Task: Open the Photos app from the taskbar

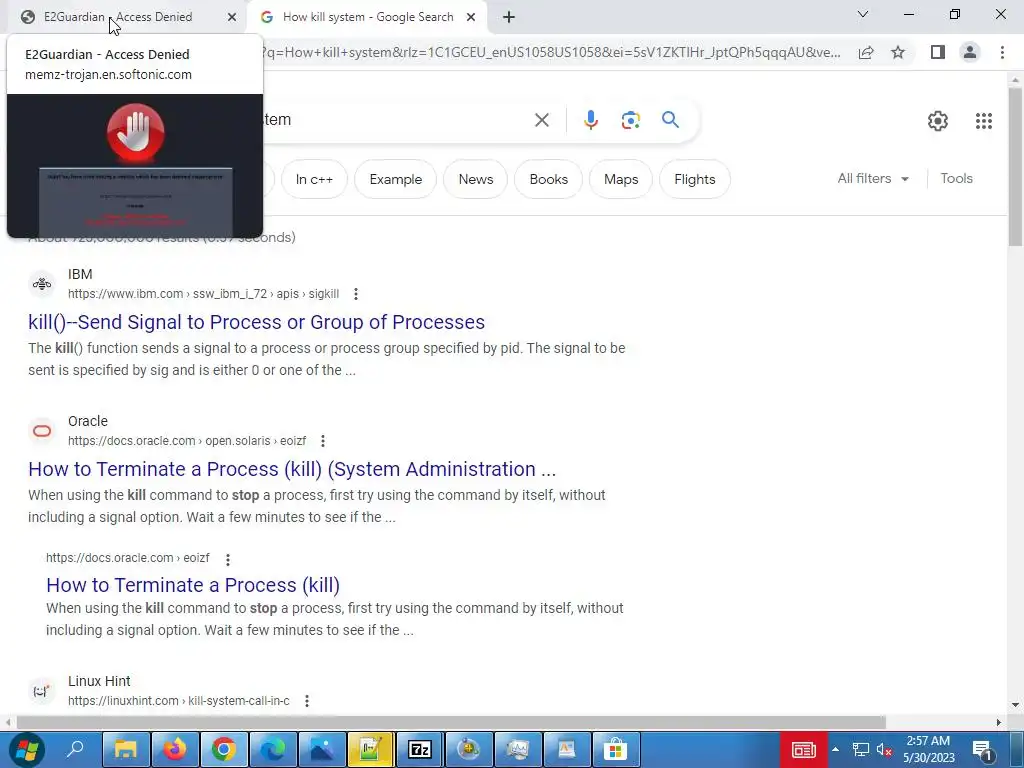Action: point(321,750)
